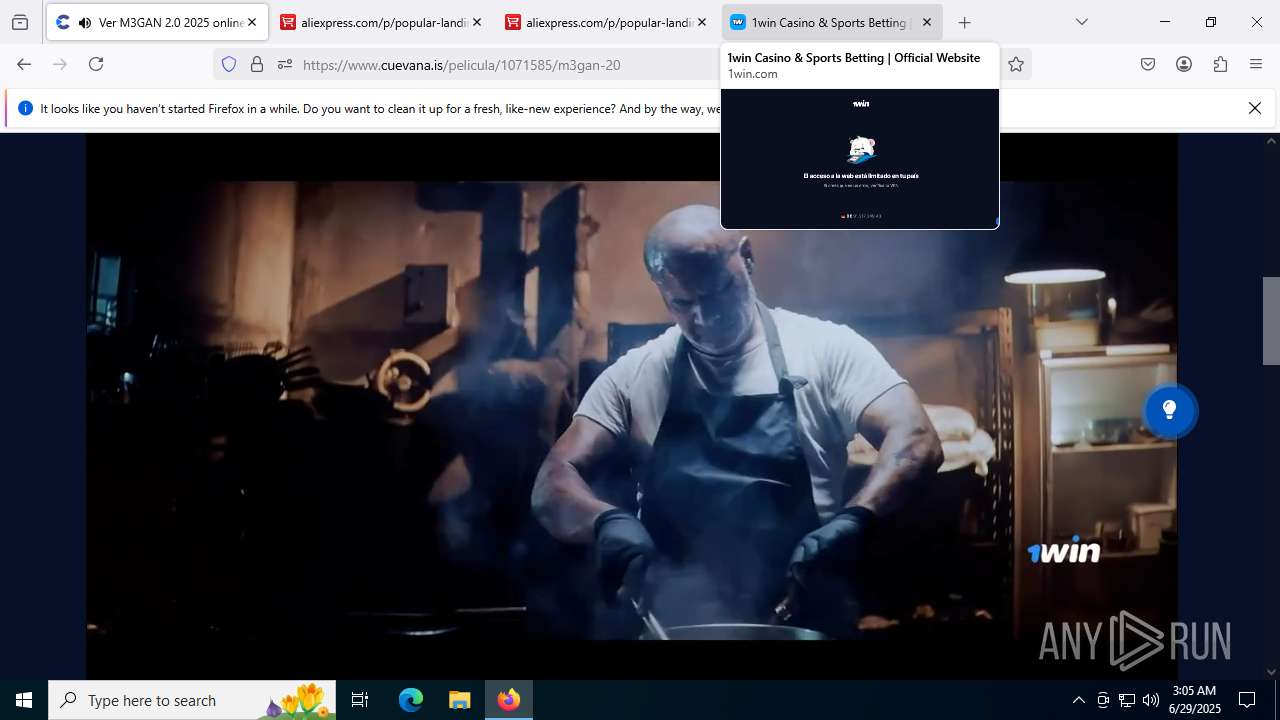Show hidden system tray icons
The width and height of the screenshot is (1280, 720).
pyautogui.click(x=1078, y=700)
